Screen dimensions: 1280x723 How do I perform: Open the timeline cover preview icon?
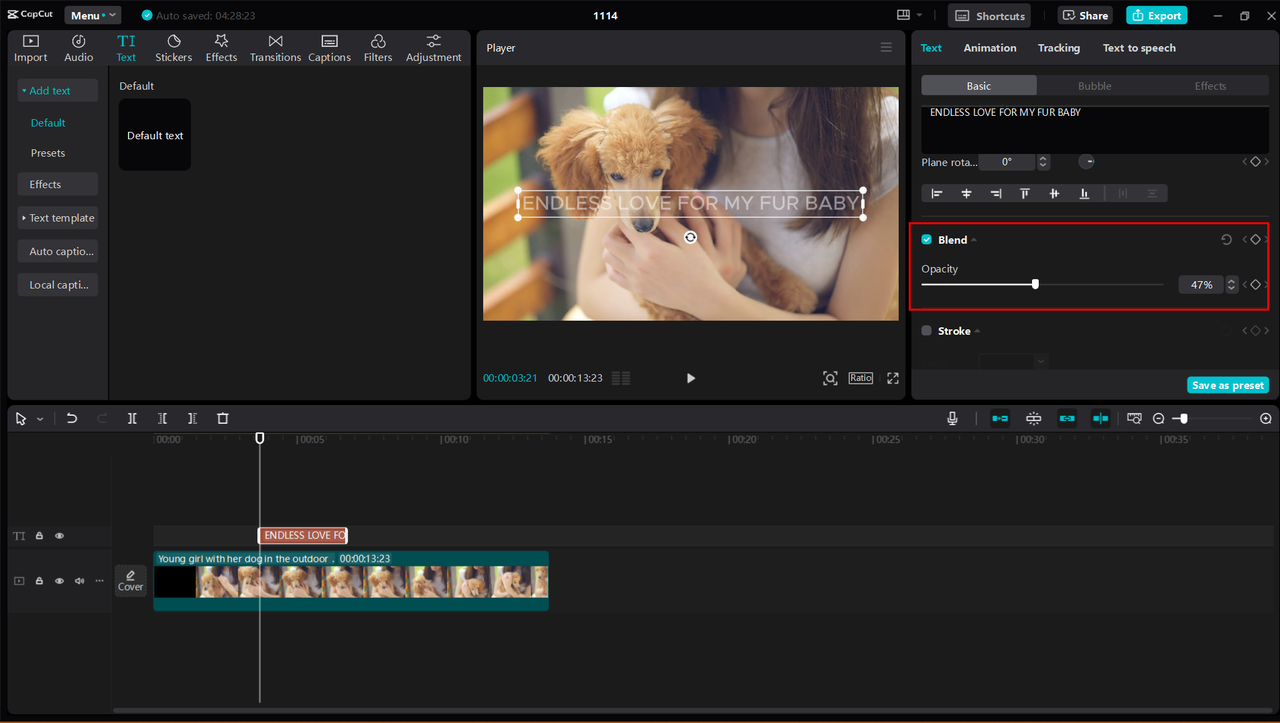pos(1134,419)
